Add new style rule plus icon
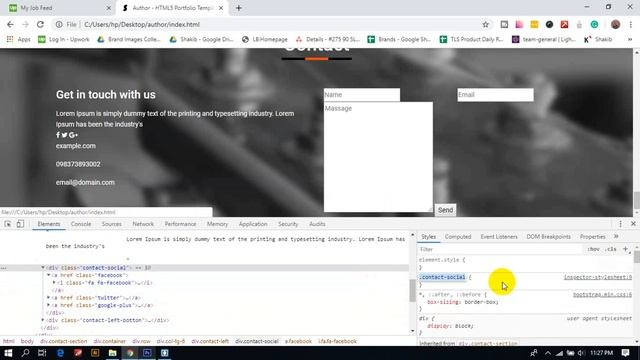The image size is (640, 360). pos(625,249)
